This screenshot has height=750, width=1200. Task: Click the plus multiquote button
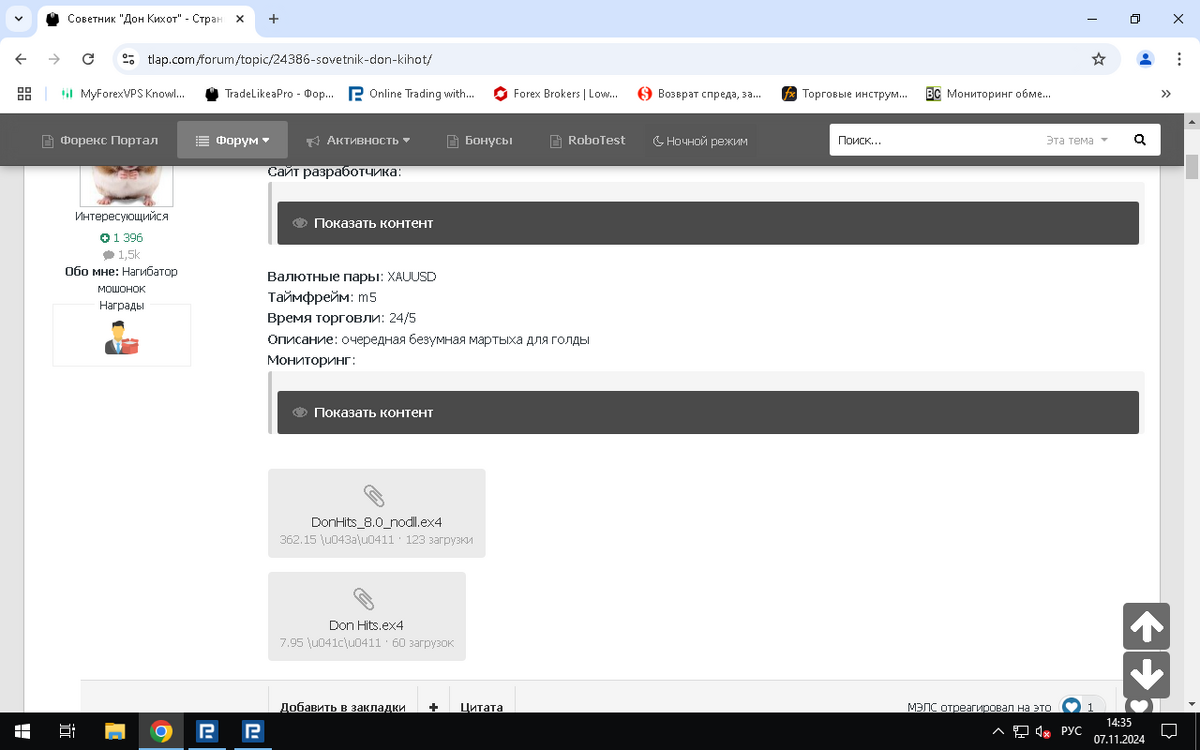(433, 706)
